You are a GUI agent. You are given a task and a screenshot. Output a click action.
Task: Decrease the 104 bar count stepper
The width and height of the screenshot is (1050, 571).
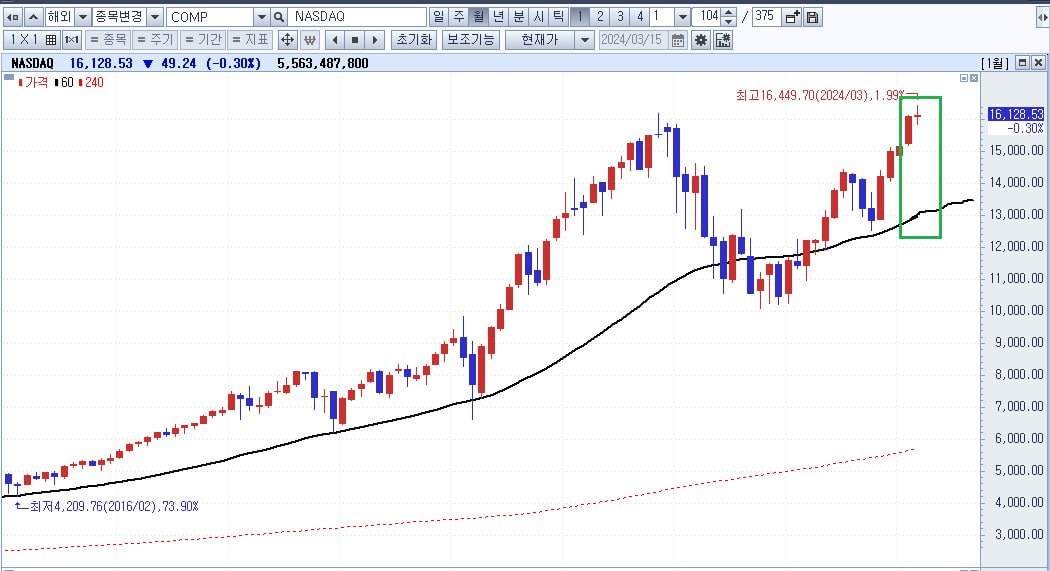coord(729,21)
